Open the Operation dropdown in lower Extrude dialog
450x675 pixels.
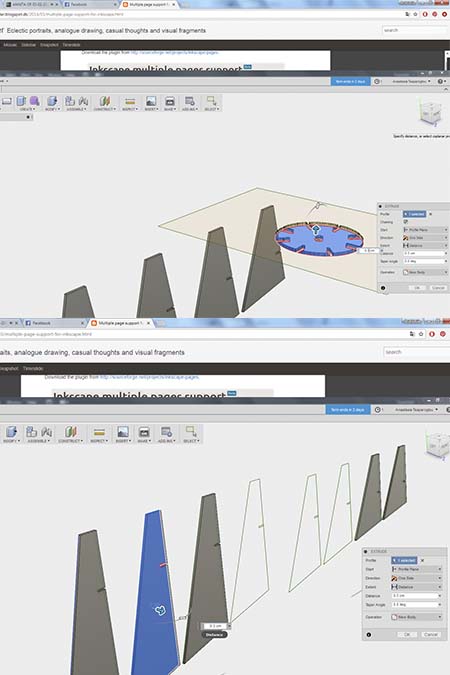tap(416, 617)
